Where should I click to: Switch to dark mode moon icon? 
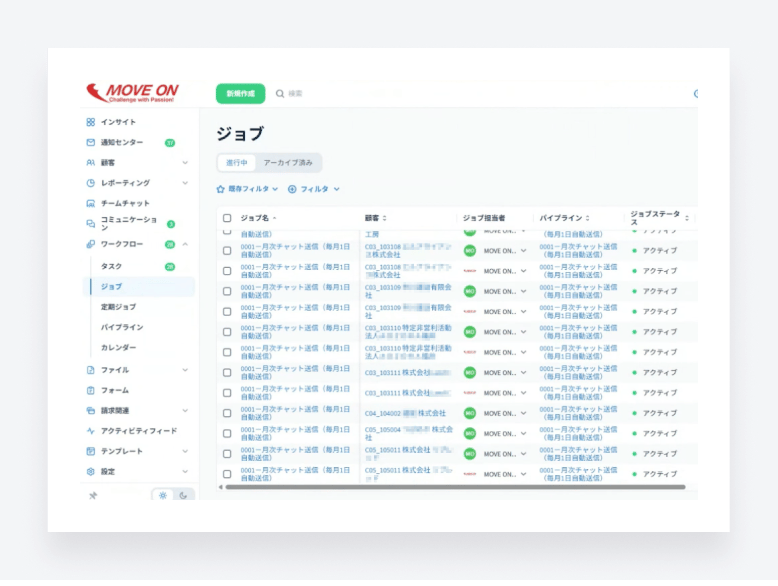point(183,495)
